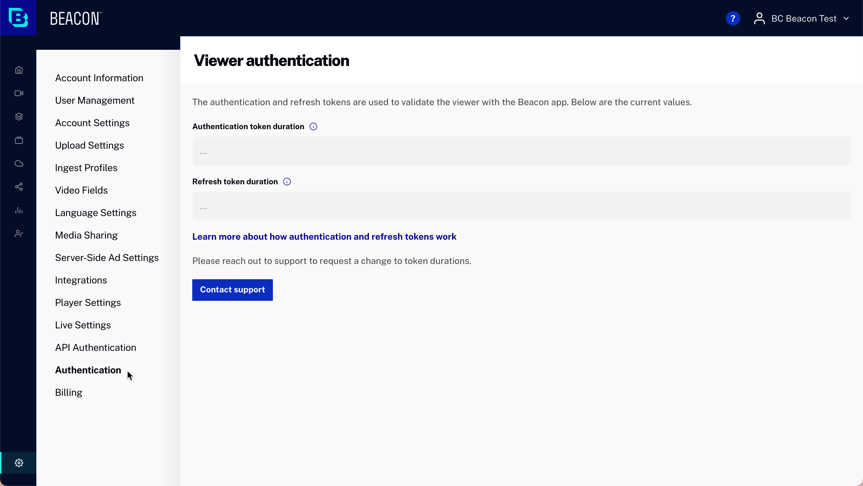
Task: Go to Player Settings
Action: click(x=88, y=303)
